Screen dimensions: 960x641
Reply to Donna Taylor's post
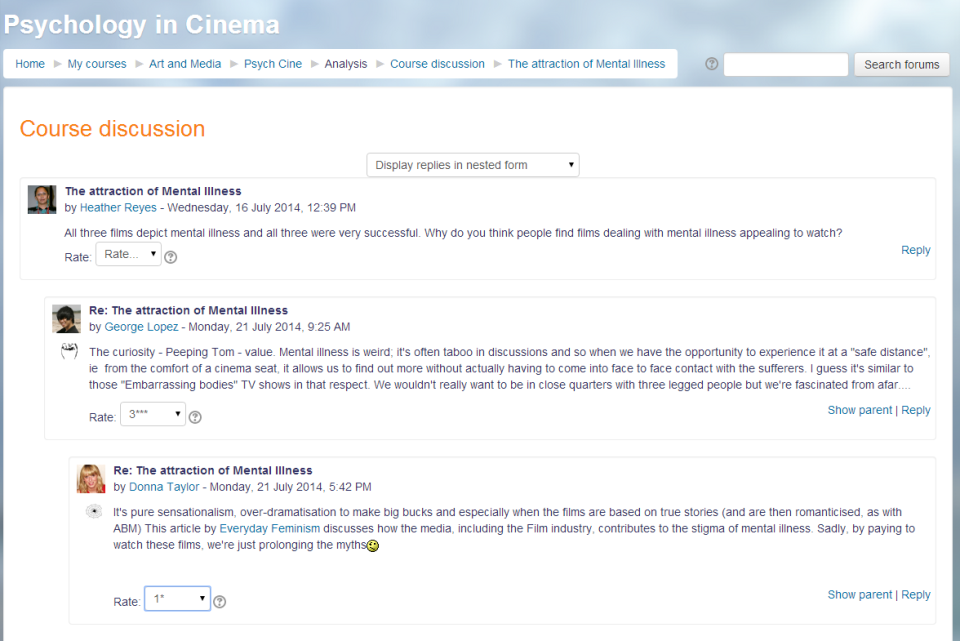[915, 594]
